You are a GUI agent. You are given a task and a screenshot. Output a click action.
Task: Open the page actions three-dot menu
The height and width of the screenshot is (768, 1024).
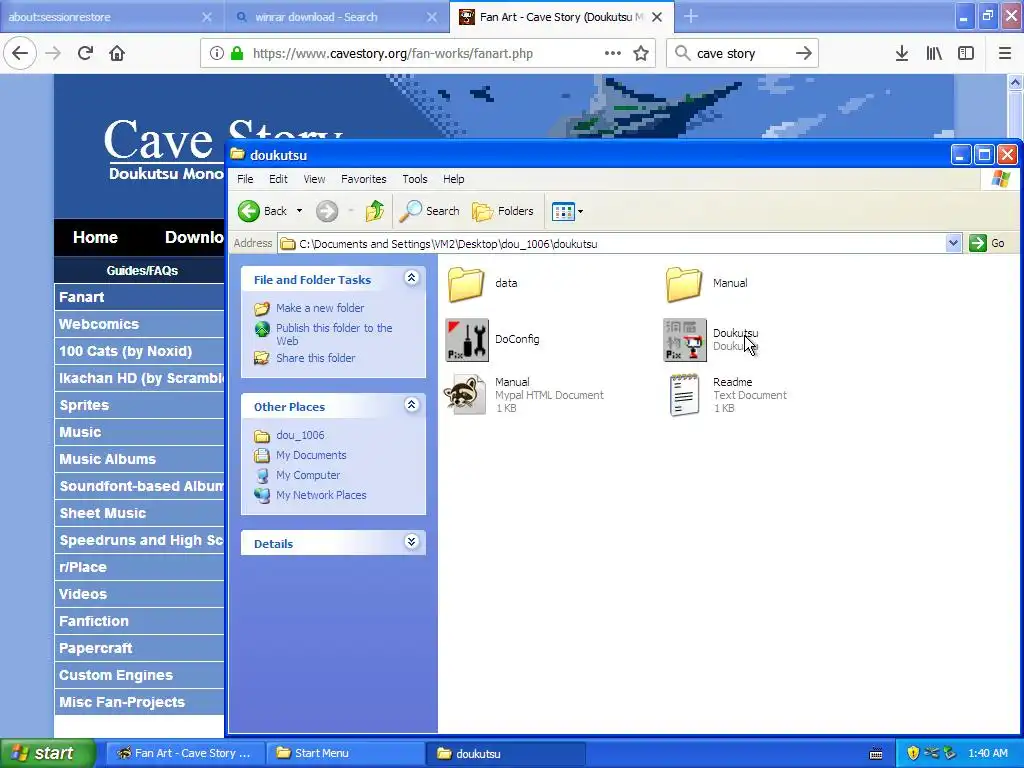click(613, 53)
